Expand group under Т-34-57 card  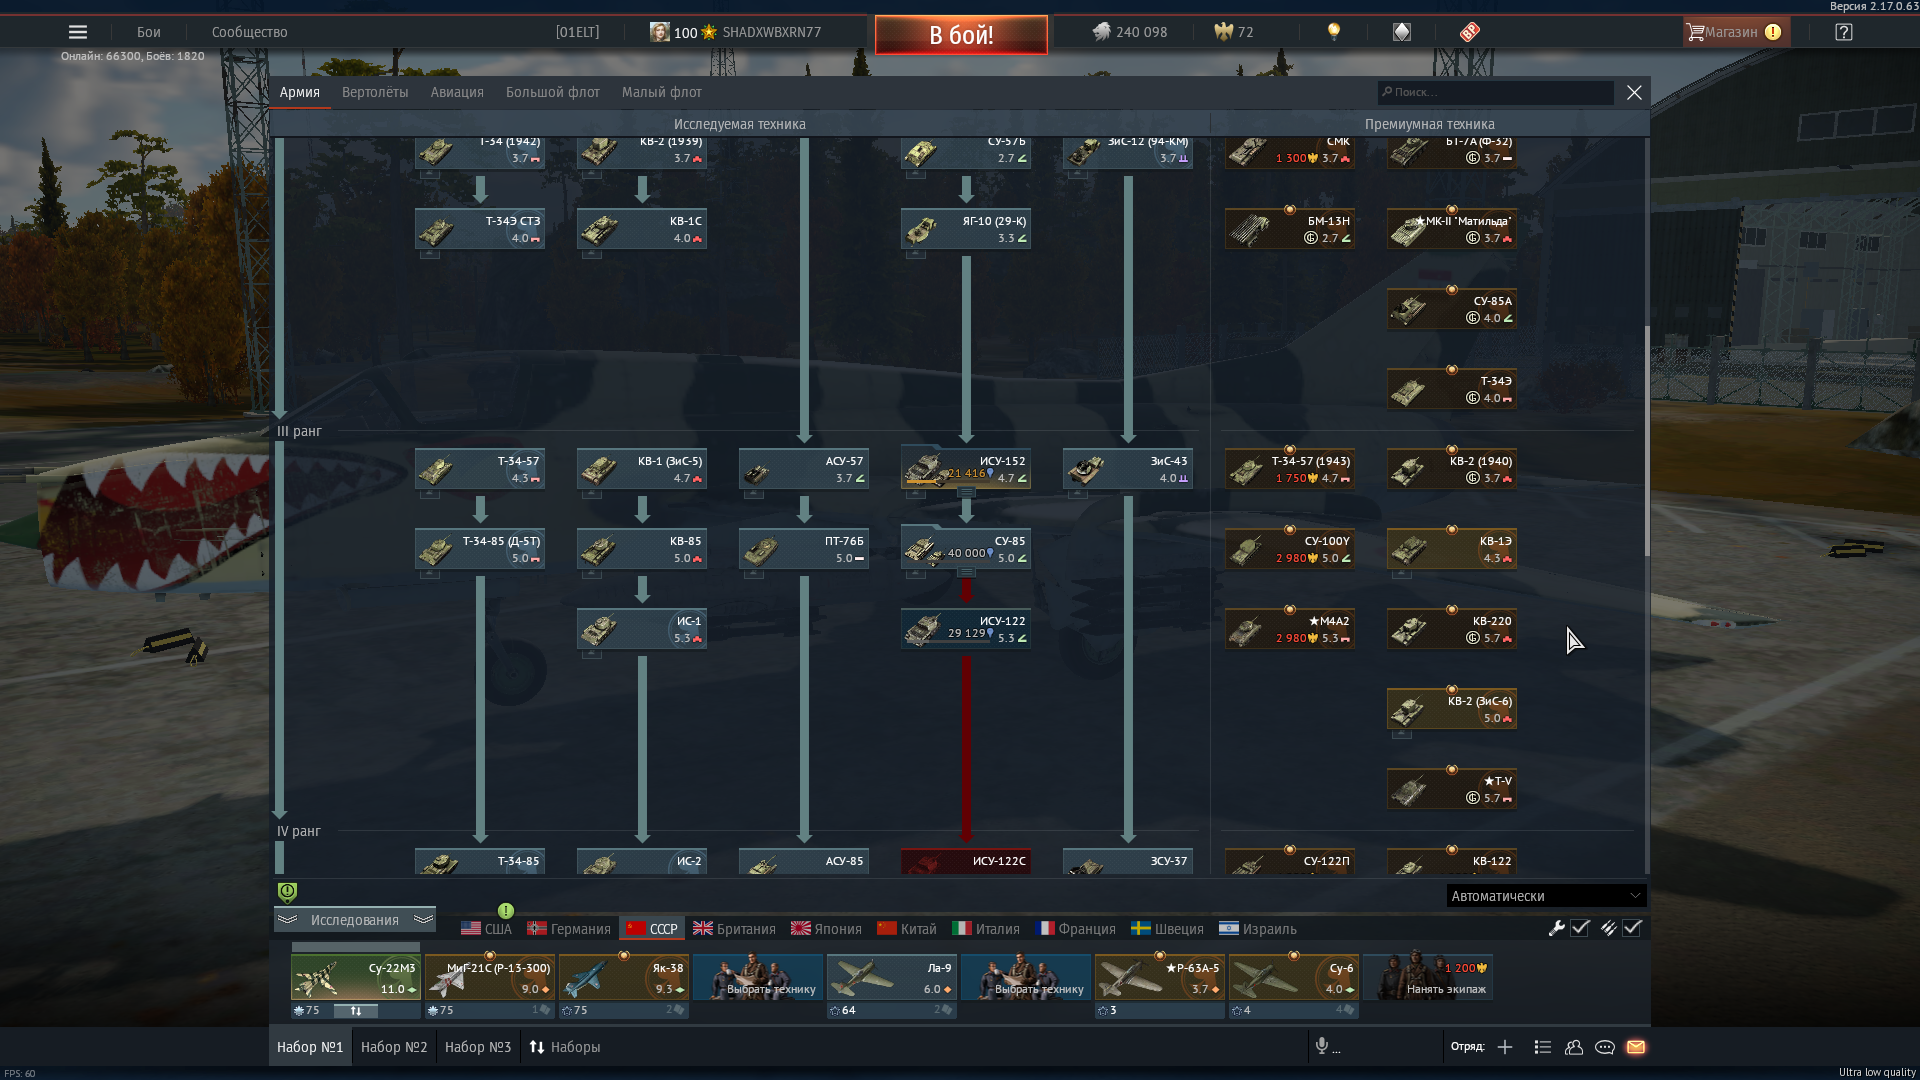pos(430,493)
